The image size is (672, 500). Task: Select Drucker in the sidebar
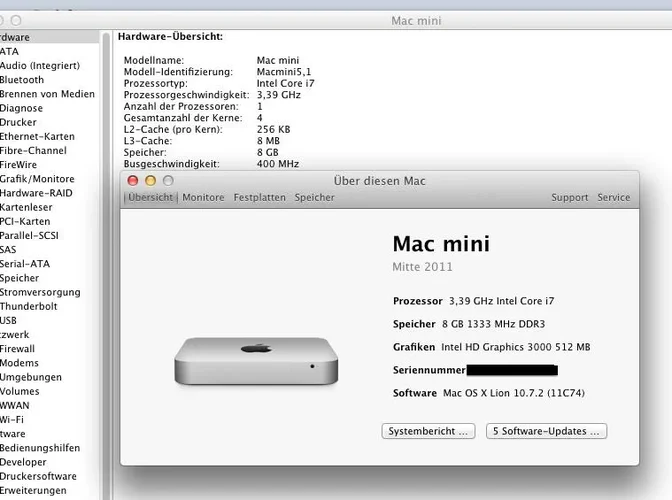(18, 122)
